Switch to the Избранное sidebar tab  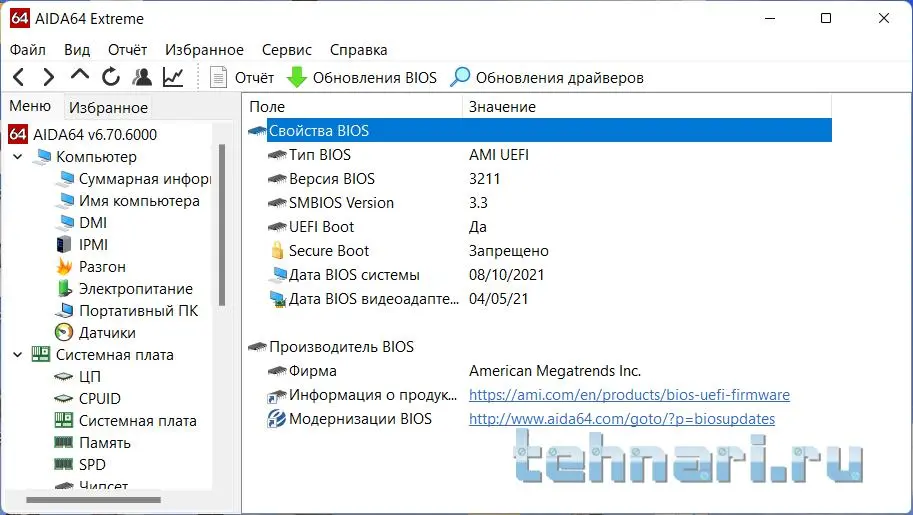tap(108, 108)
